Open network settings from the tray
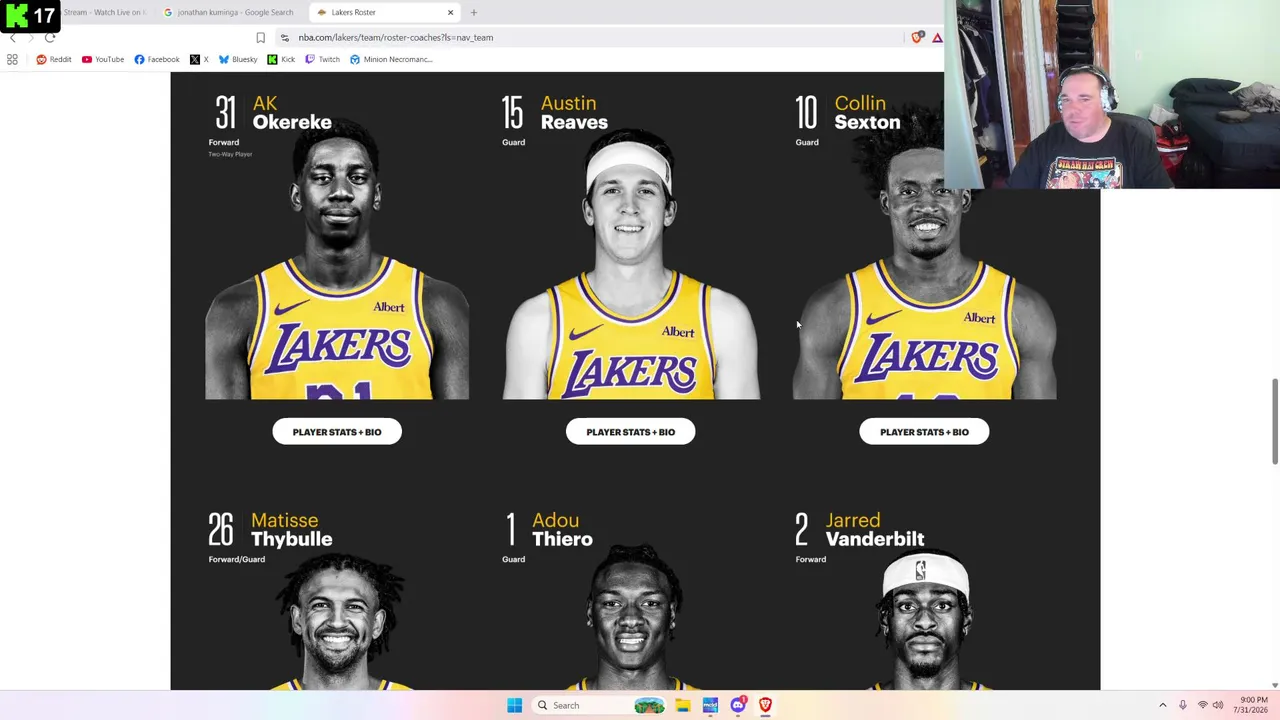 pos(1202,705)
